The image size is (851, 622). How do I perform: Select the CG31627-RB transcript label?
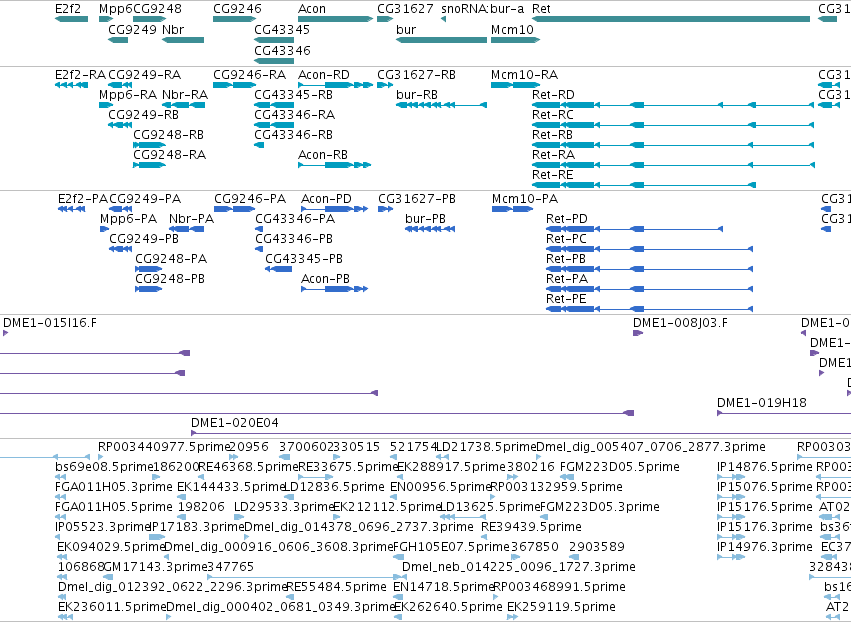point(416,74)
